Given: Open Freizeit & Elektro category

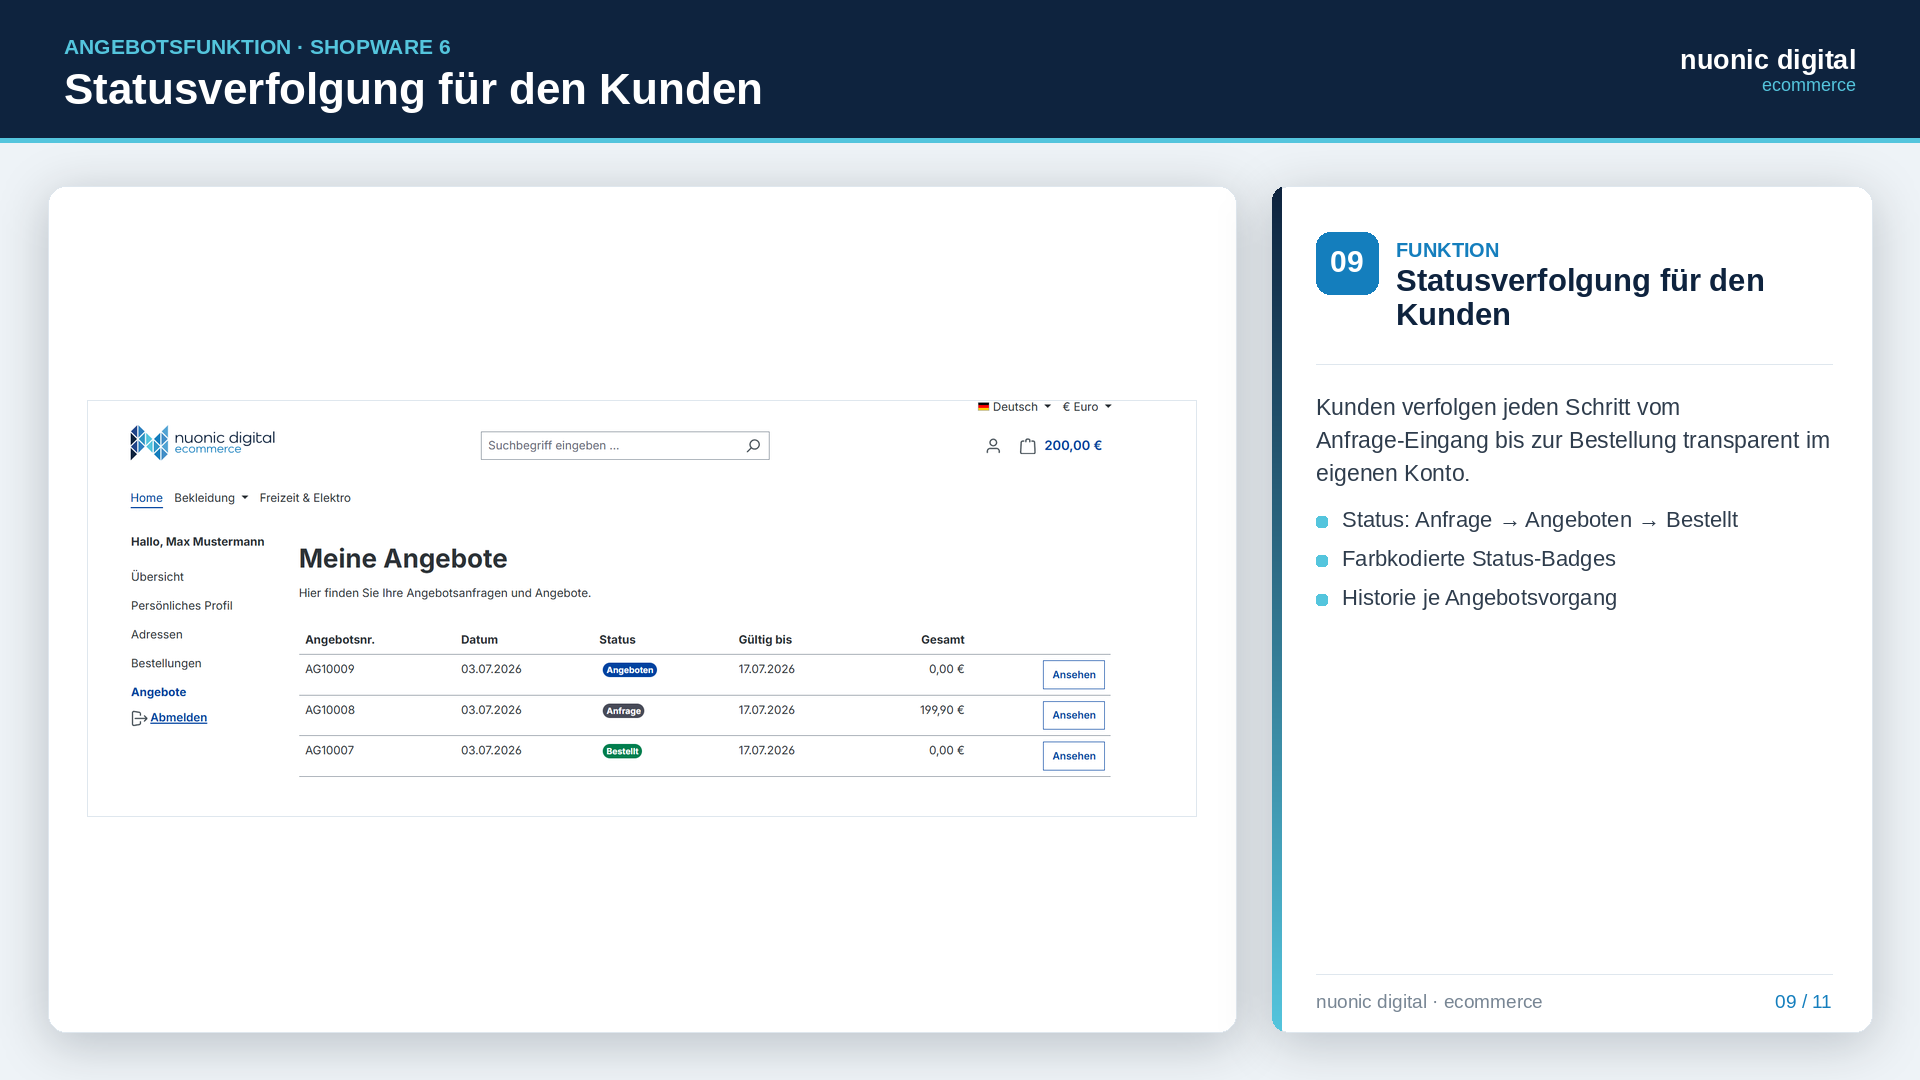Looking at the screenshot, I should (x=305, y=498).
